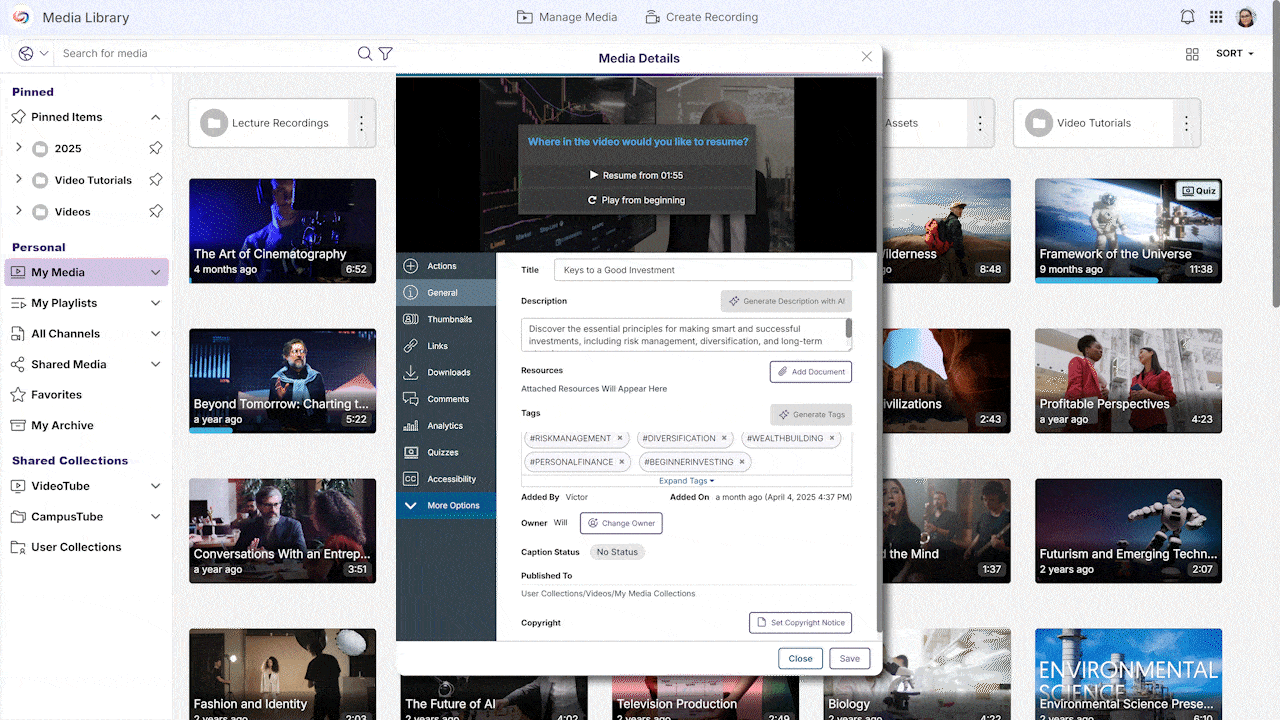Select the Analytics tab in sidebar

(x=445, y=426)
